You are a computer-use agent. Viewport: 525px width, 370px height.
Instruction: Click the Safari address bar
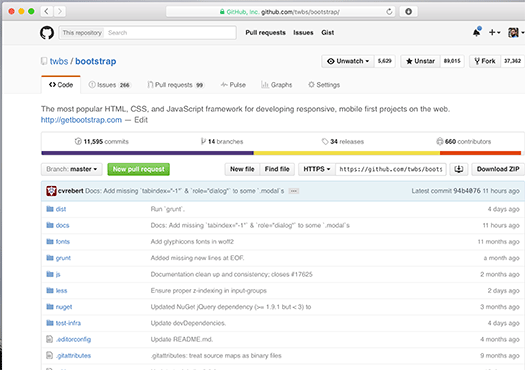(281, 12)
